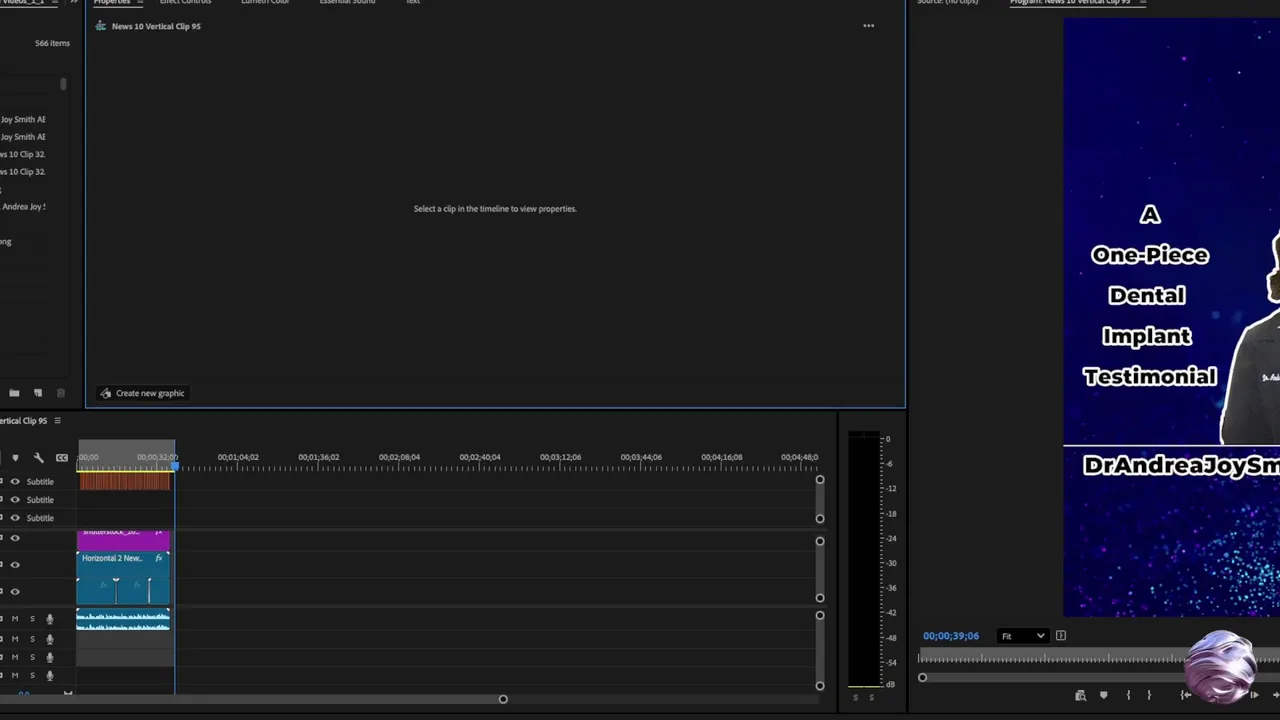The width and height of the screenshot is (1280, 720).
Task: Click Mark In bracket in Program monitor
Action: [1128, 695]
